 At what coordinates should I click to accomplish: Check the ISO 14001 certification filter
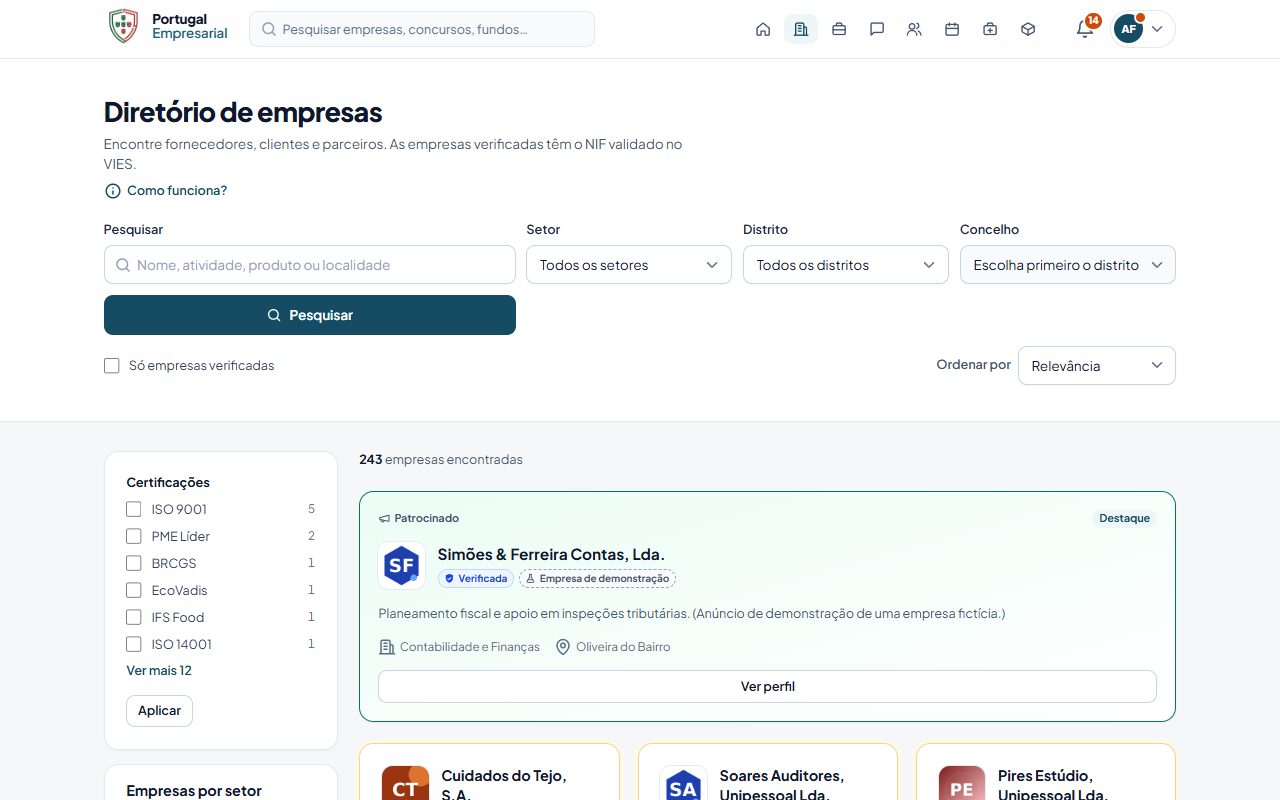click(x=133, y=644)
